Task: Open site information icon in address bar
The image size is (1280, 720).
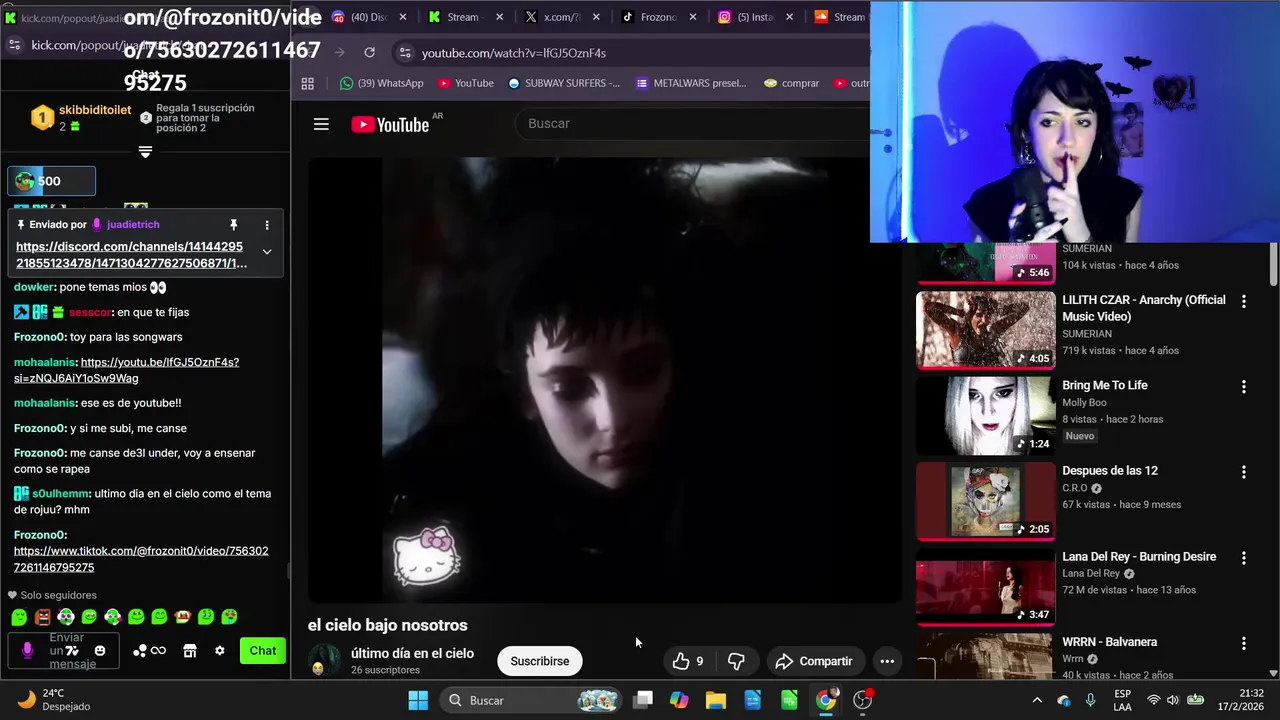Action: pos(404,52)
